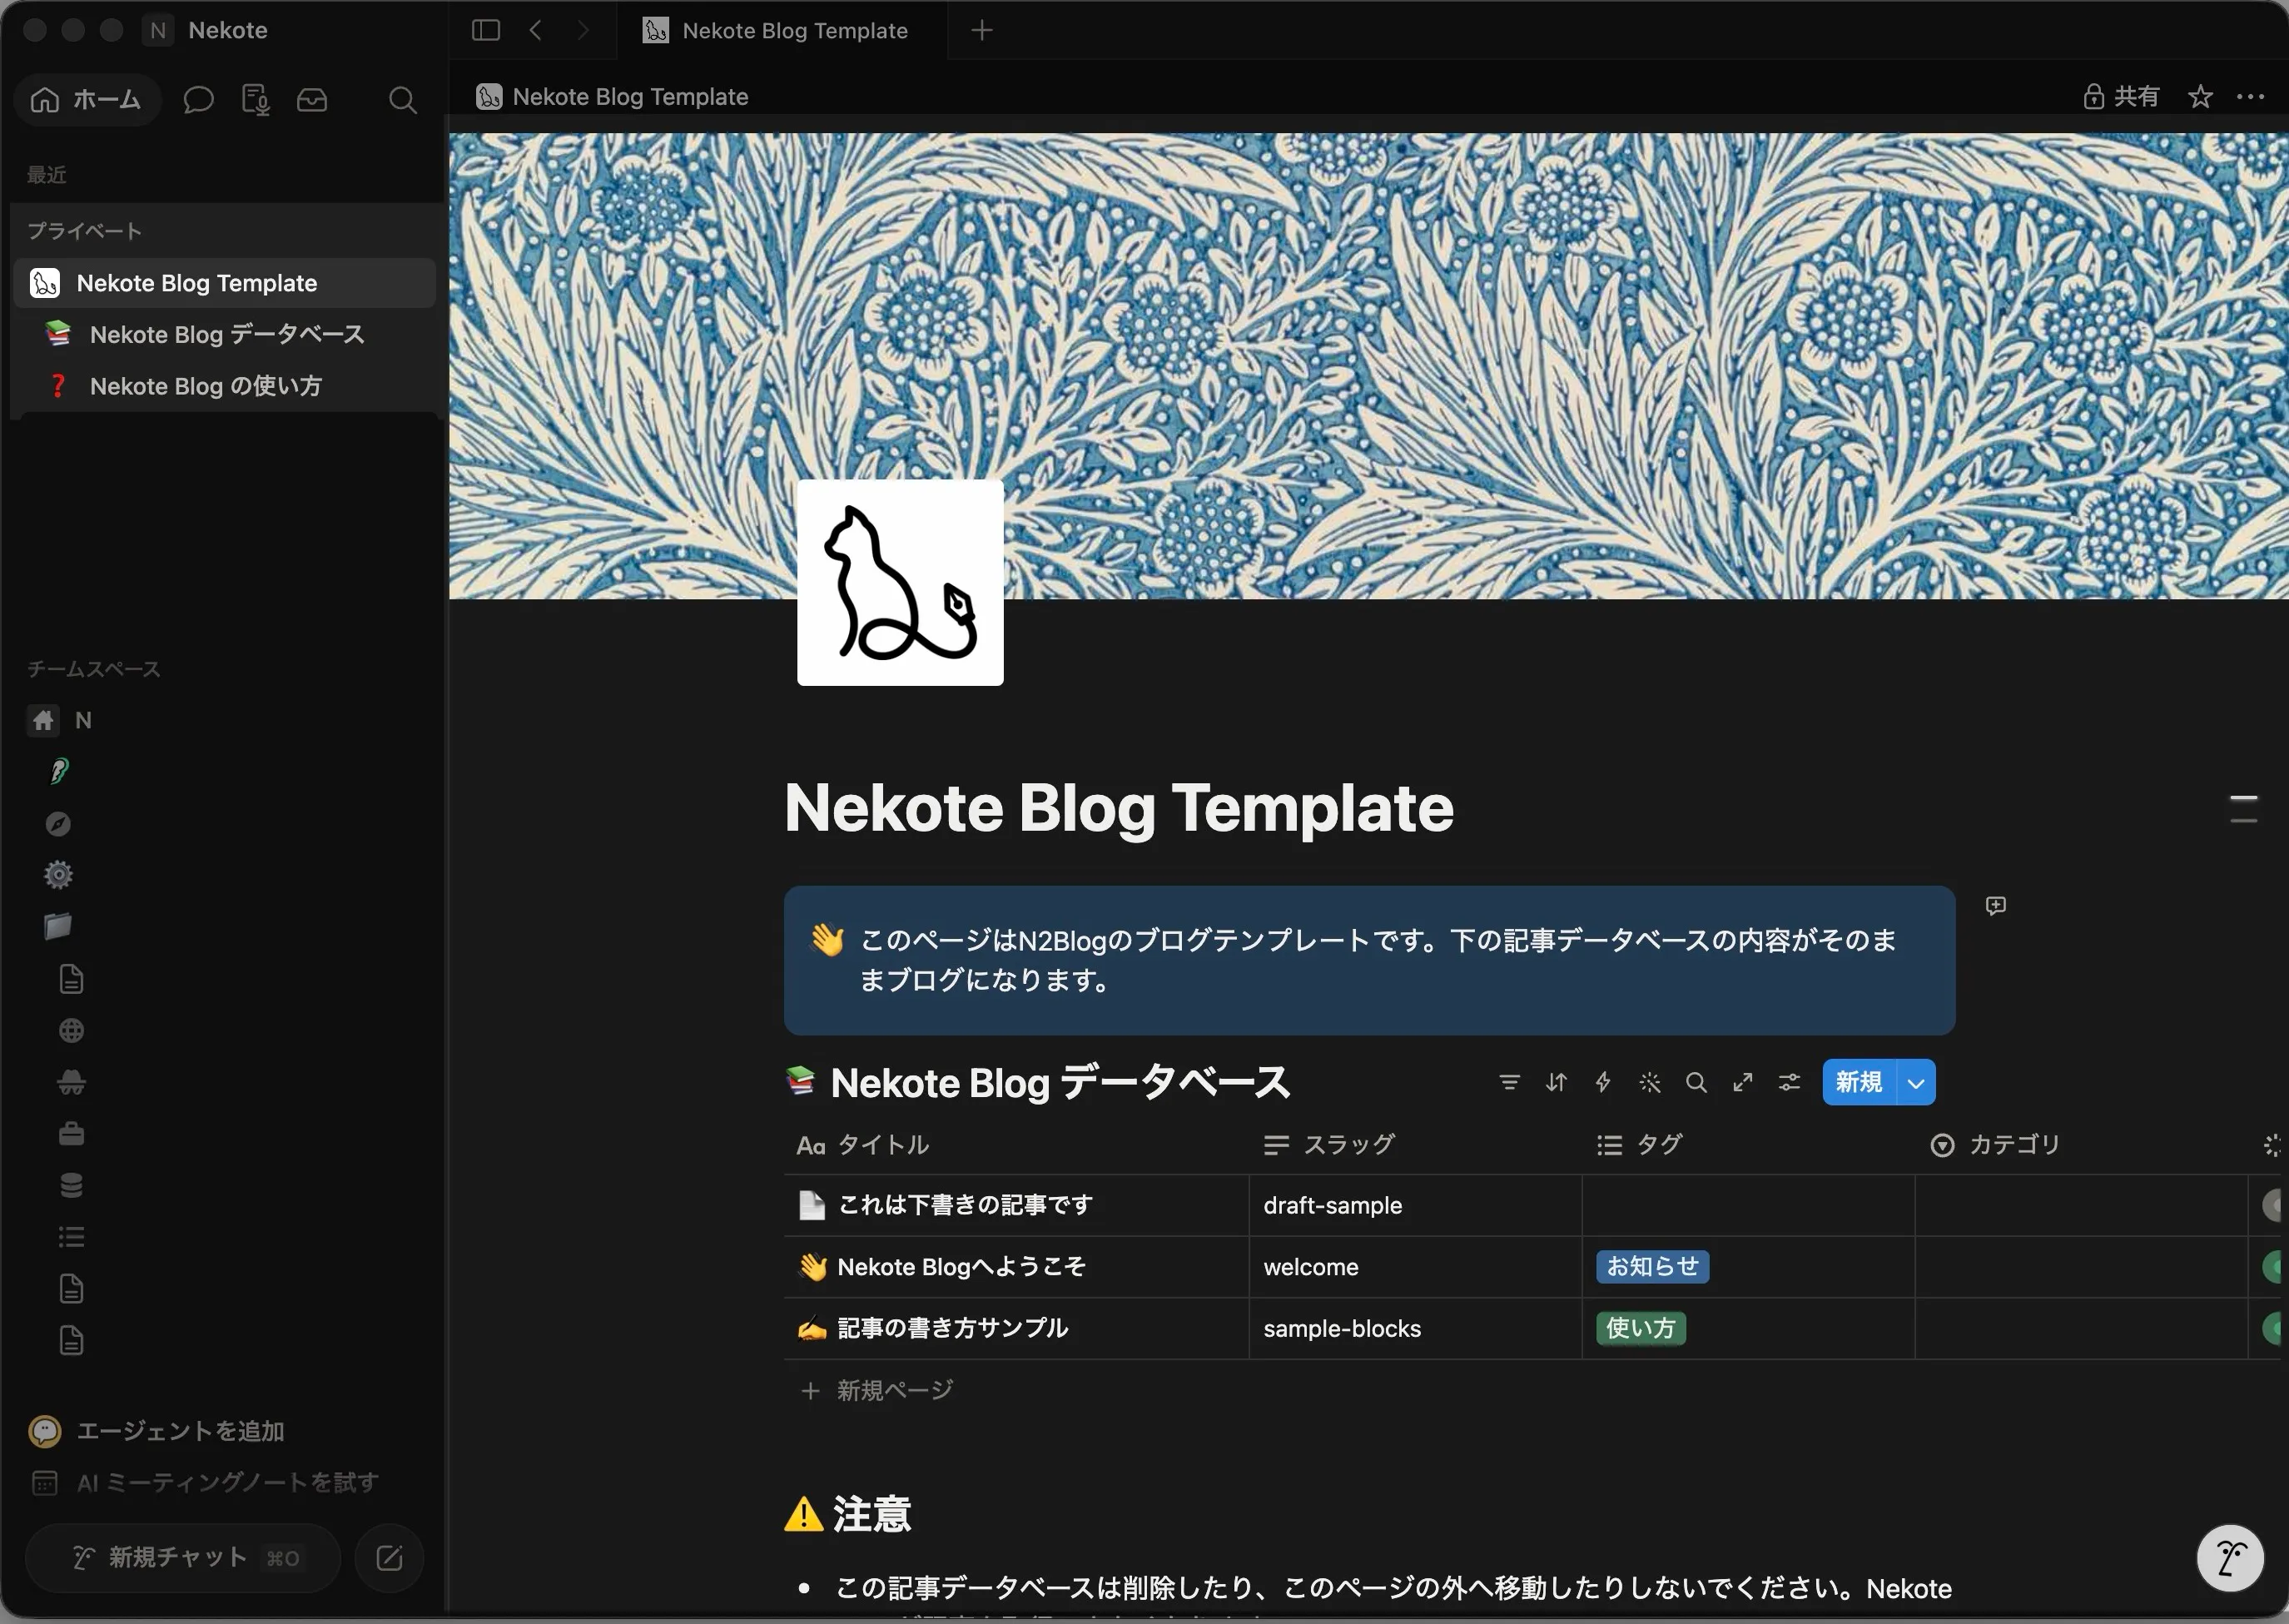Open Nekote Blog Template in sidebar

[x=226, y=283]
